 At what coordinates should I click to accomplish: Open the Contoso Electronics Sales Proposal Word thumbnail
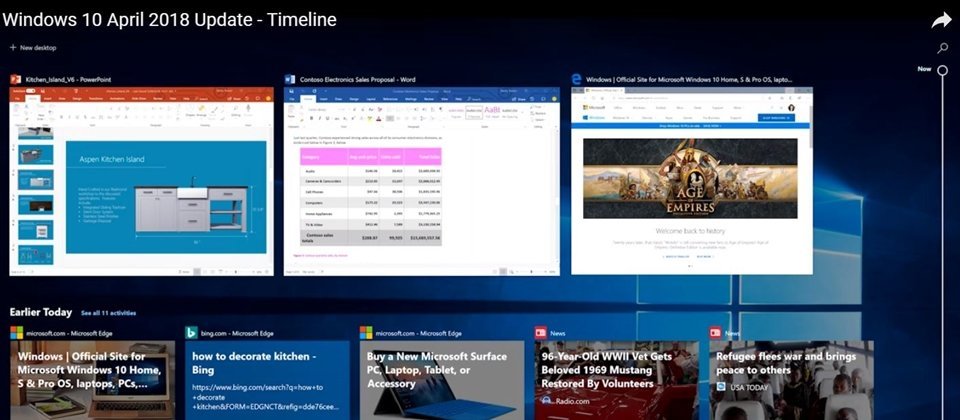421,181
